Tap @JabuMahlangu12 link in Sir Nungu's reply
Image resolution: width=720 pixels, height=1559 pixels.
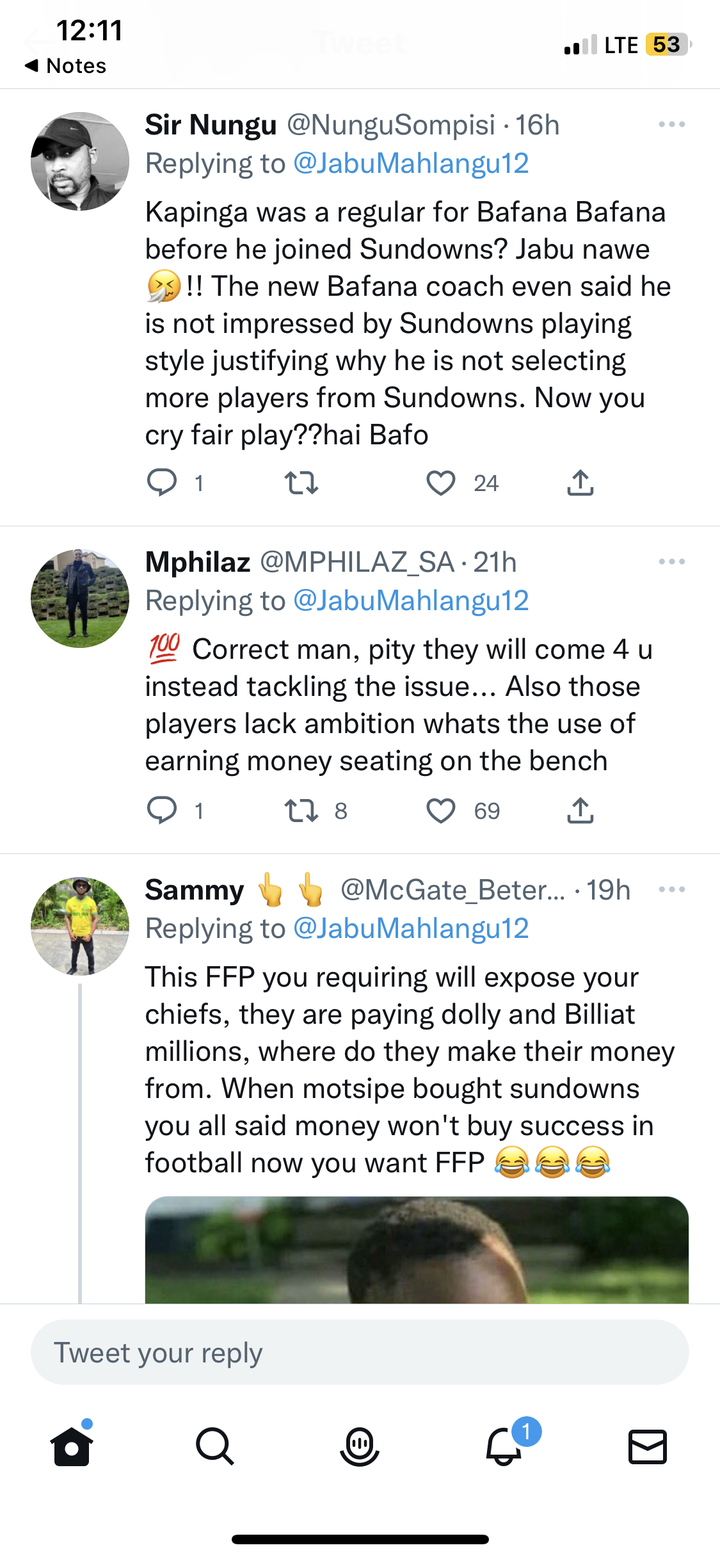(410, 163)
